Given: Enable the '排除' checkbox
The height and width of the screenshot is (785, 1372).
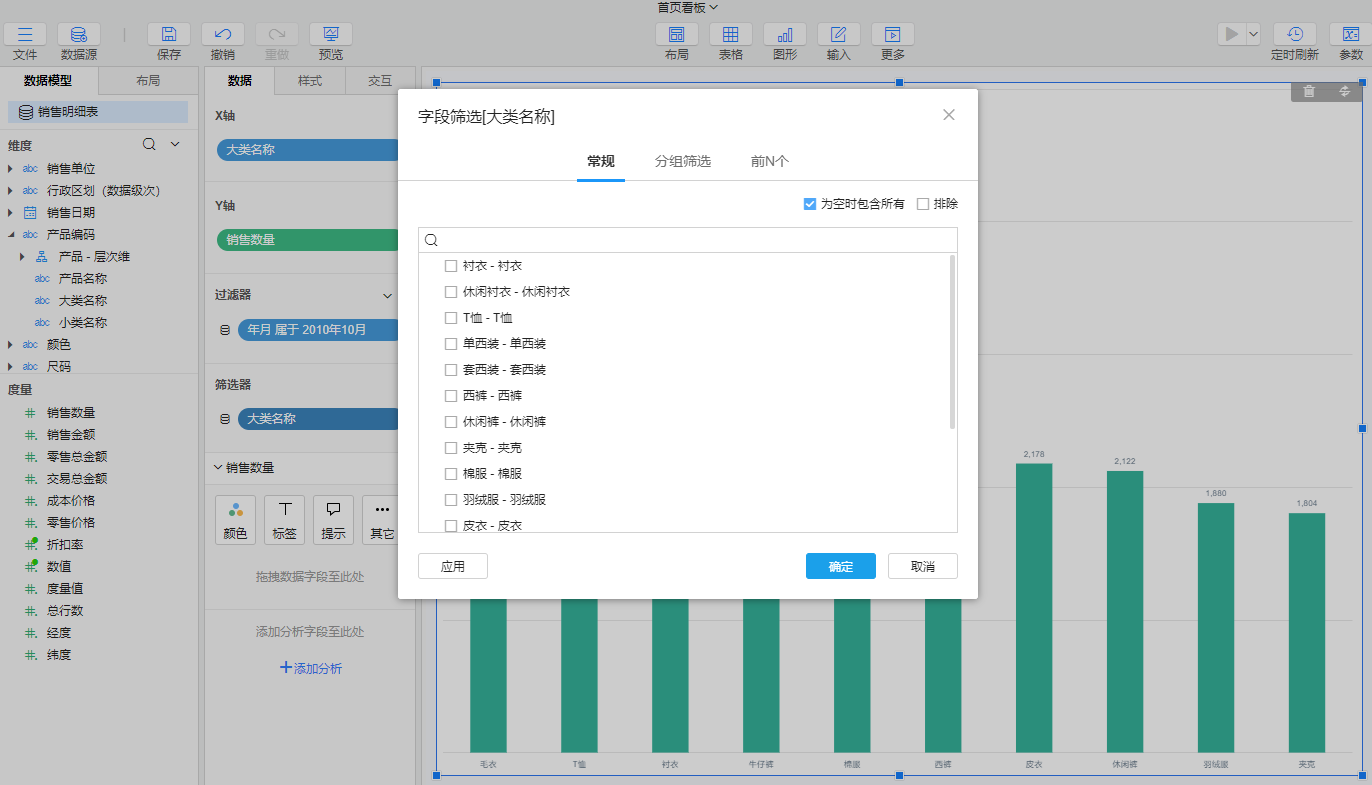Looking at the screenshot, I should click(x=923, y=204).
